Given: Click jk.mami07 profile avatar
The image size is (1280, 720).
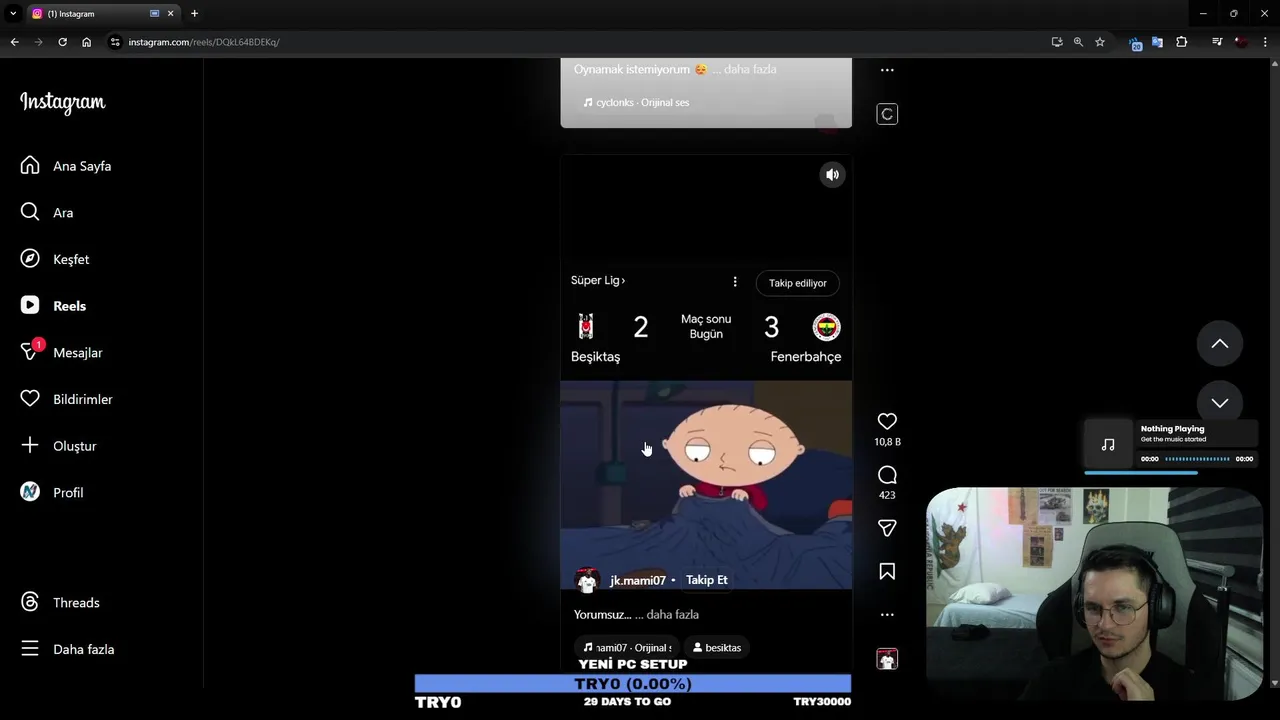Looking at the screenshot, I should [x=587, y=580].
